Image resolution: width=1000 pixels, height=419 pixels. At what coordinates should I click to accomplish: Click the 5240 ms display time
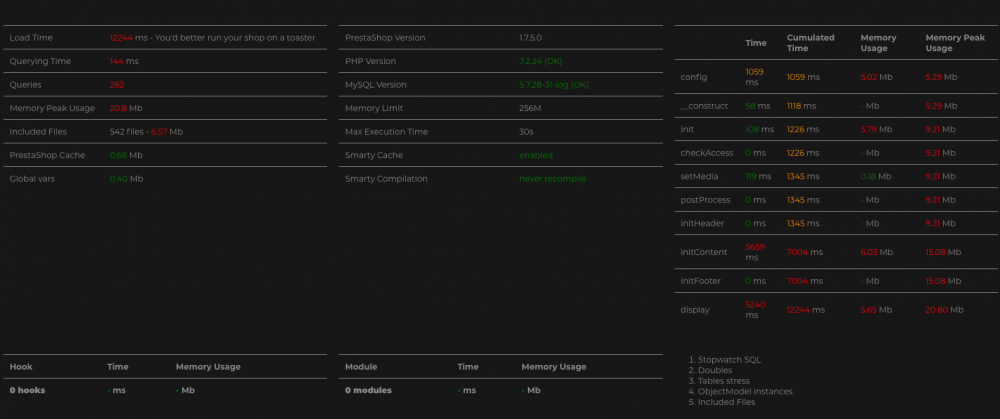coord(755,310)
